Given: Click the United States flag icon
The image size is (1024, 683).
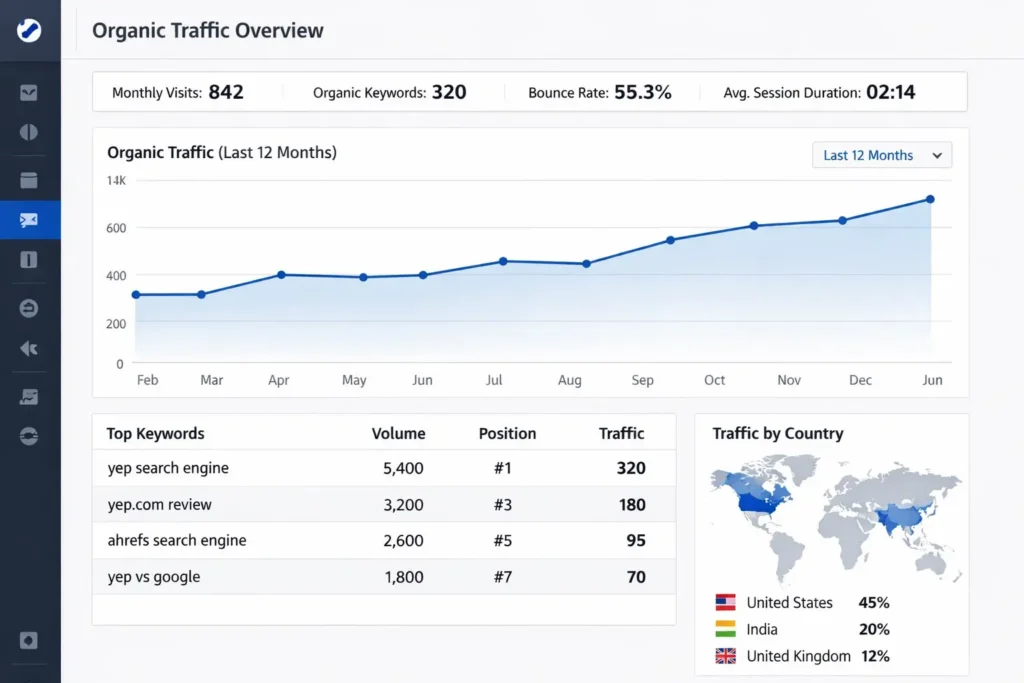Looking at the screenshot, I should pyautogui.click(x=726, y=602).
